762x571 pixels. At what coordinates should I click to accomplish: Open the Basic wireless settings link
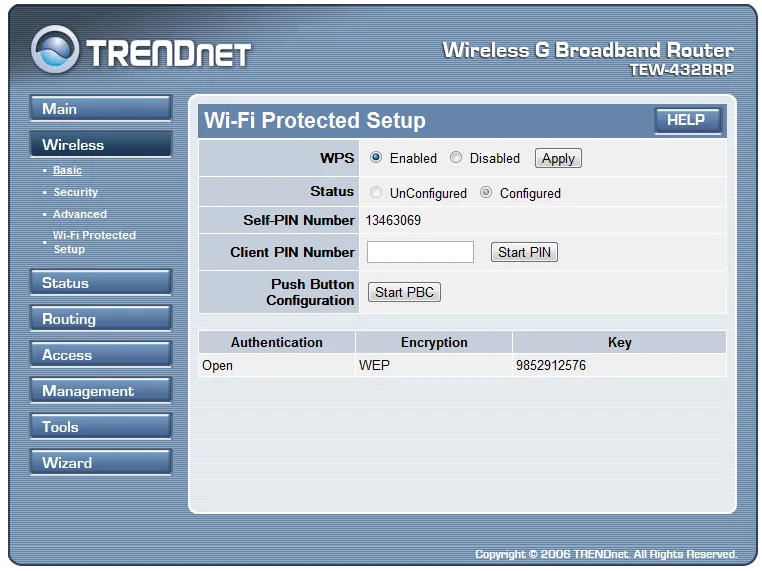pos(68,171)
